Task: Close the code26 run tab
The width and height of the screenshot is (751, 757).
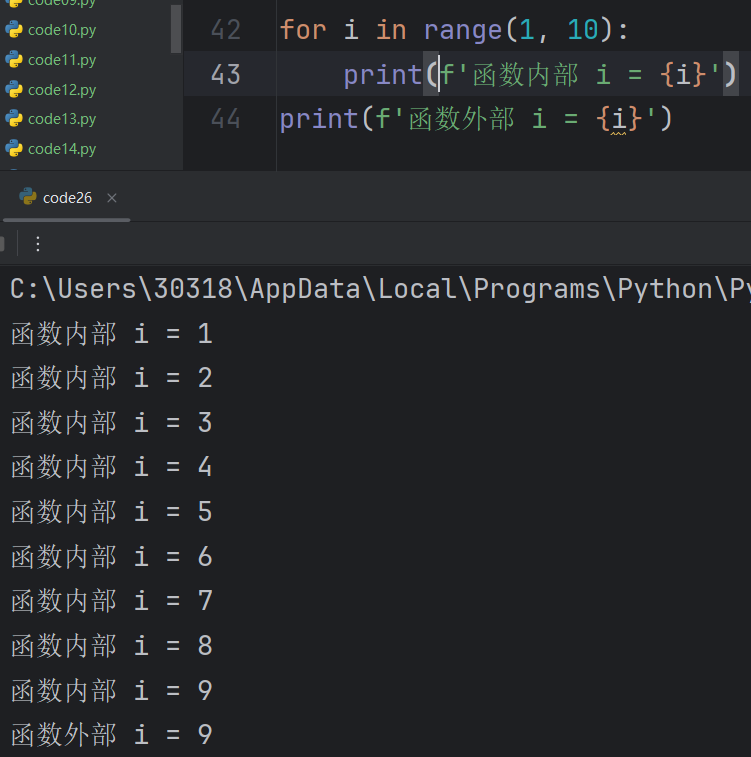Action: (111, 198)
